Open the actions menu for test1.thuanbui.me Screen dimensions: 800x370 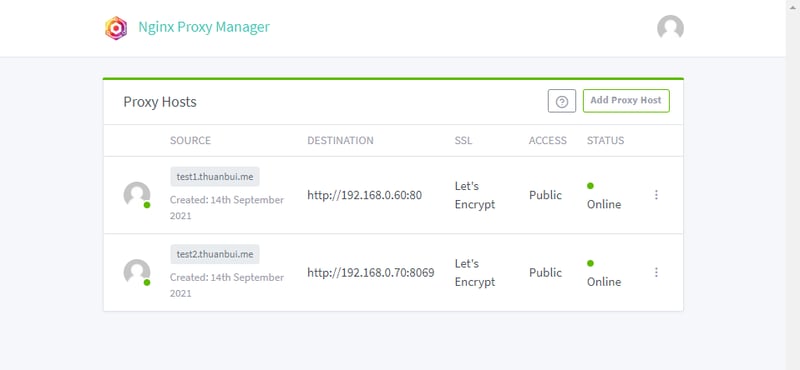656,195
